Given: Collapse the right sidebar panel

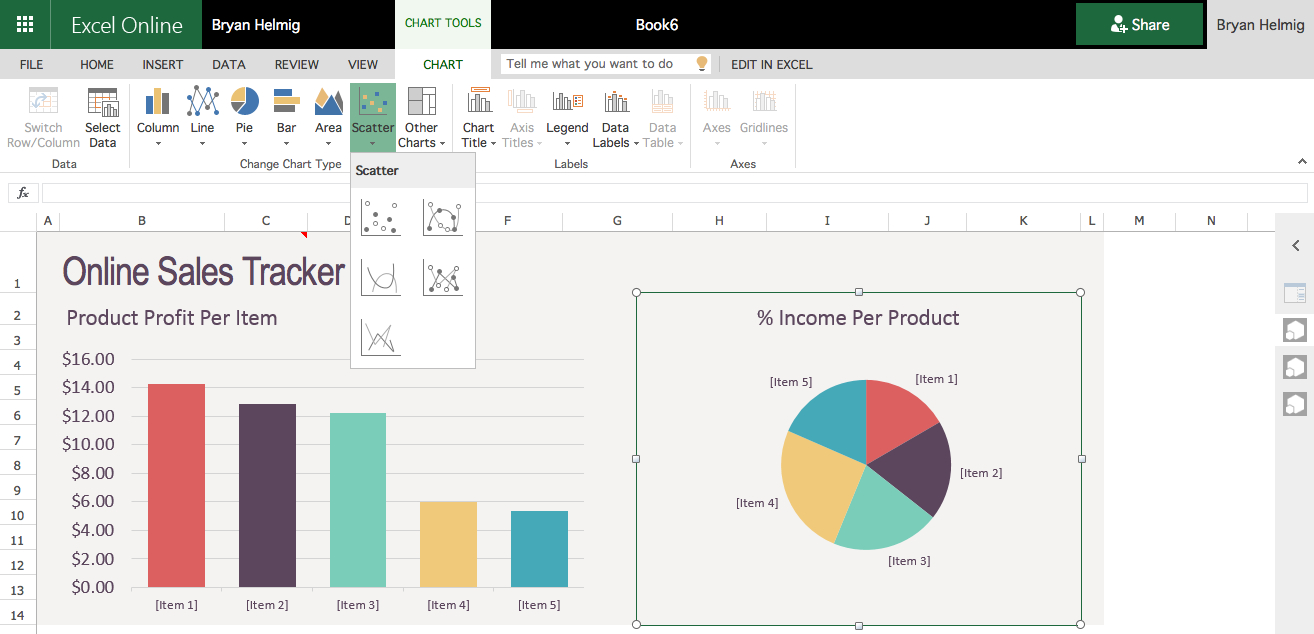Looking at the screenshot, I should (1295, 244).
